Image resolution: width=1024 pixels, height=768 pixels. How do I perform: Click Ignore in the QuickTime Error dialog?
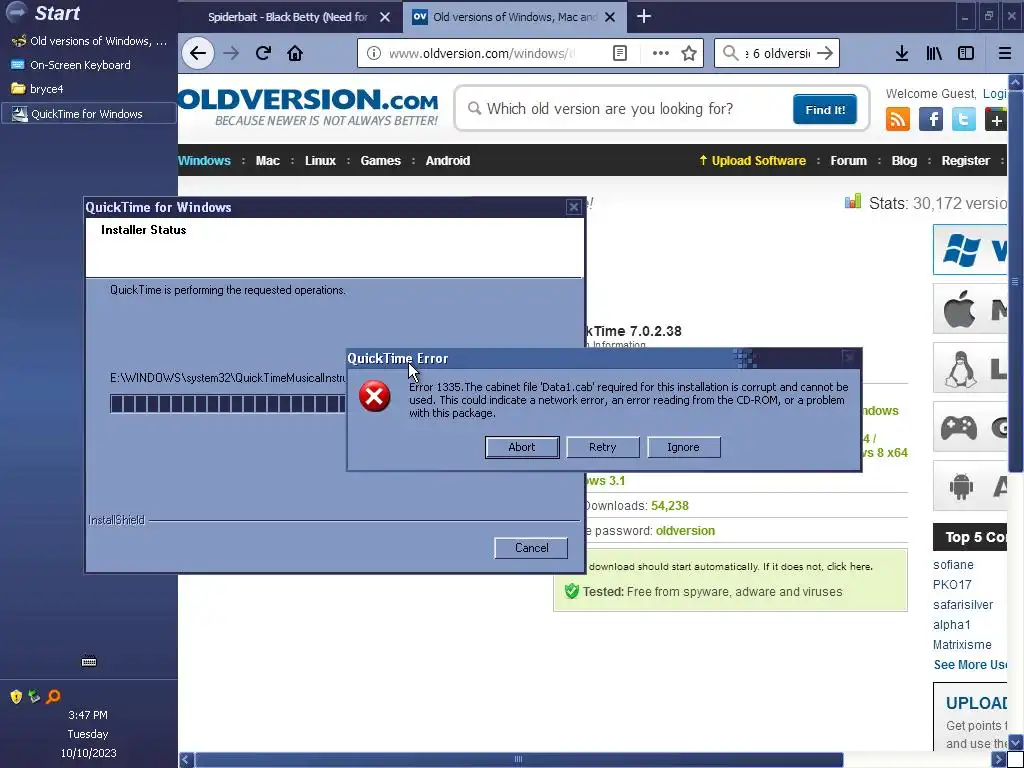[x=683, y=447]
